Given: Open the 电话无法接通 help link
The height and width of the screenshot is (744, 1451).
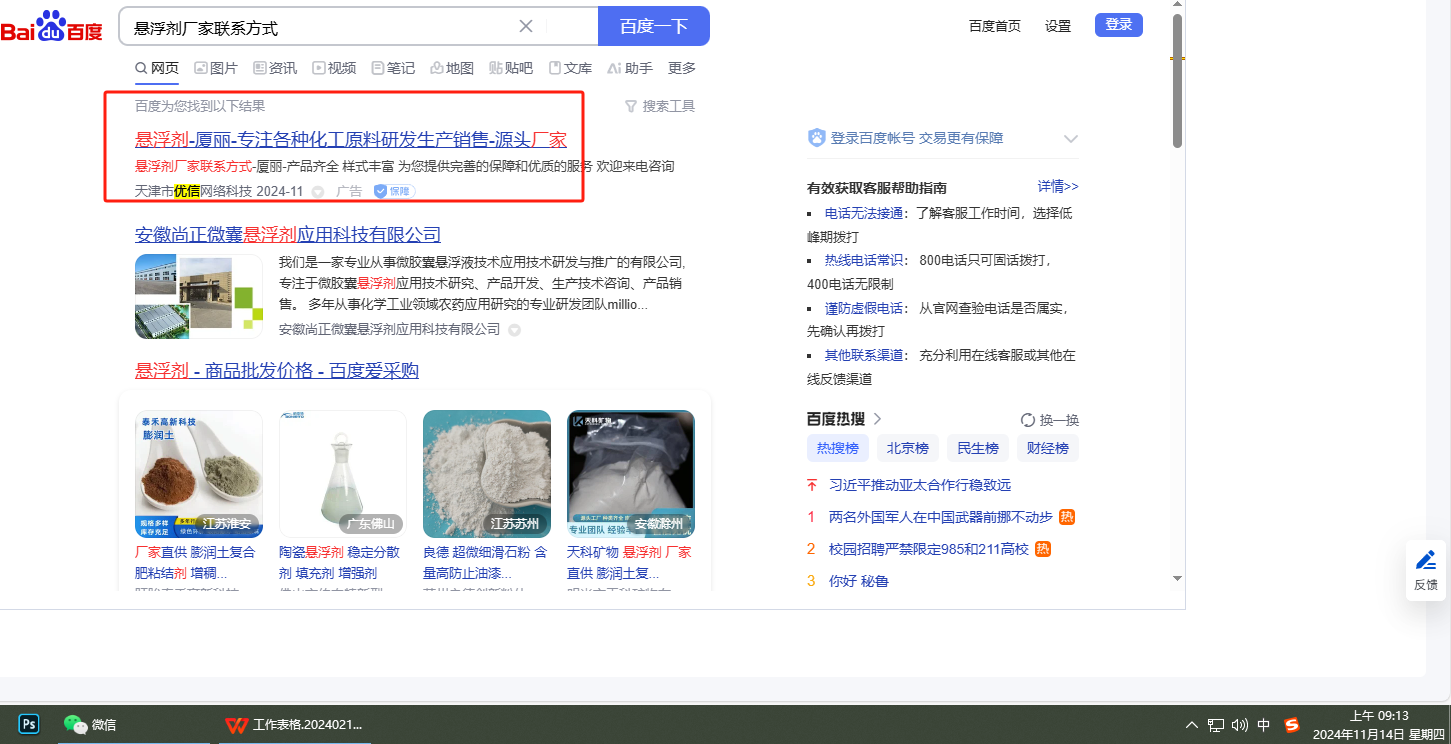Looking at the screenshot, I should coord(864,213).
